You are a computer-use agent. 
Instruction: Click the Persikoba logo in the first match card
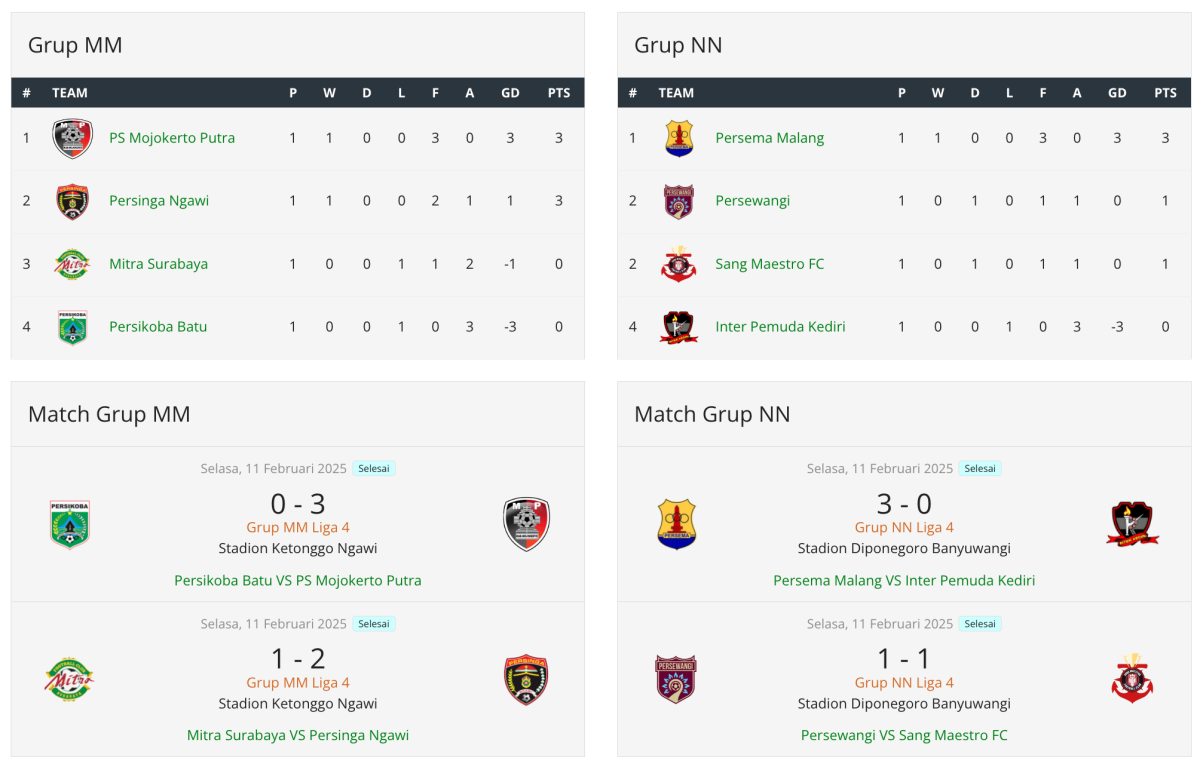69,524
